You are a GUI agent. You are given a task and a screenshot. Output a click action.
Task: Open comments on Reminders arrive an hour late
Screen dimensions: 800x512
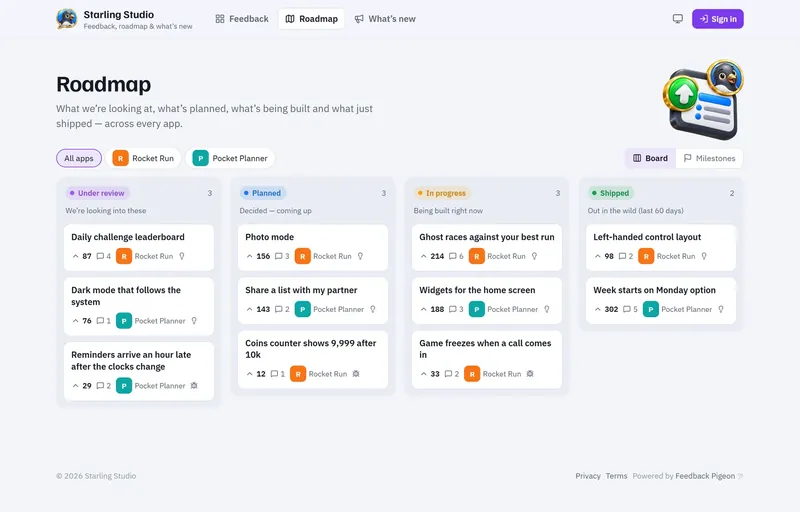tap(104, 386)
